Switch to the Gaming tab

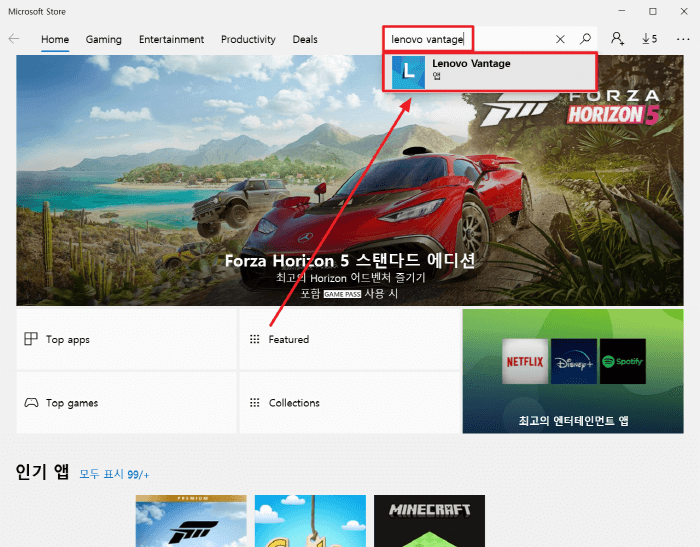tap(104, 39)
